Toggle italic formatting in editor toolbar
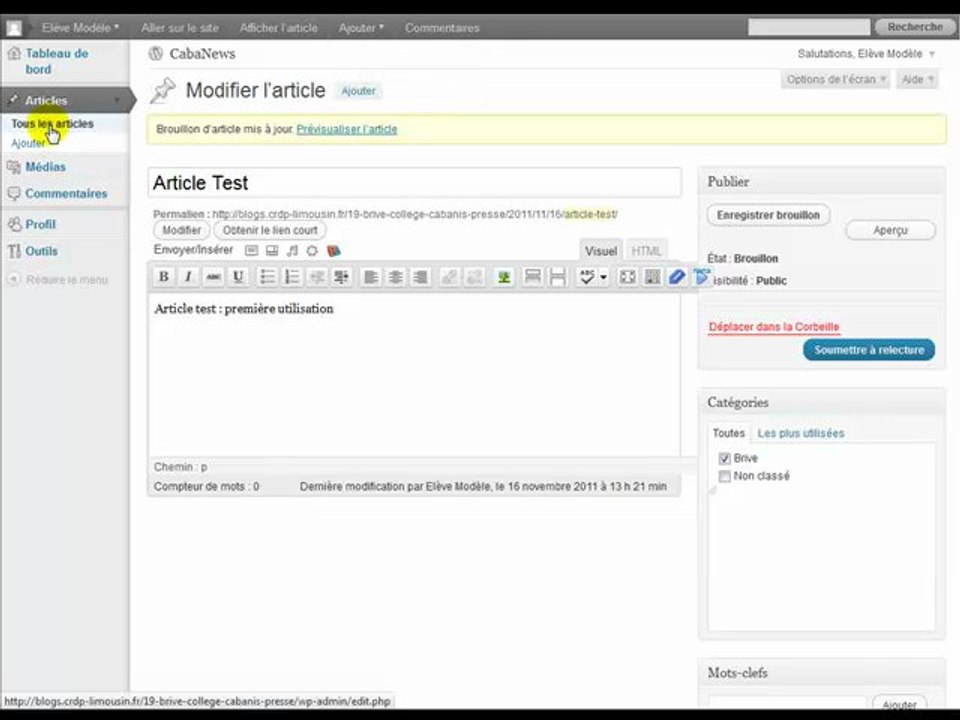The width and height of the screenshot is (960, 720). point(188,277)
